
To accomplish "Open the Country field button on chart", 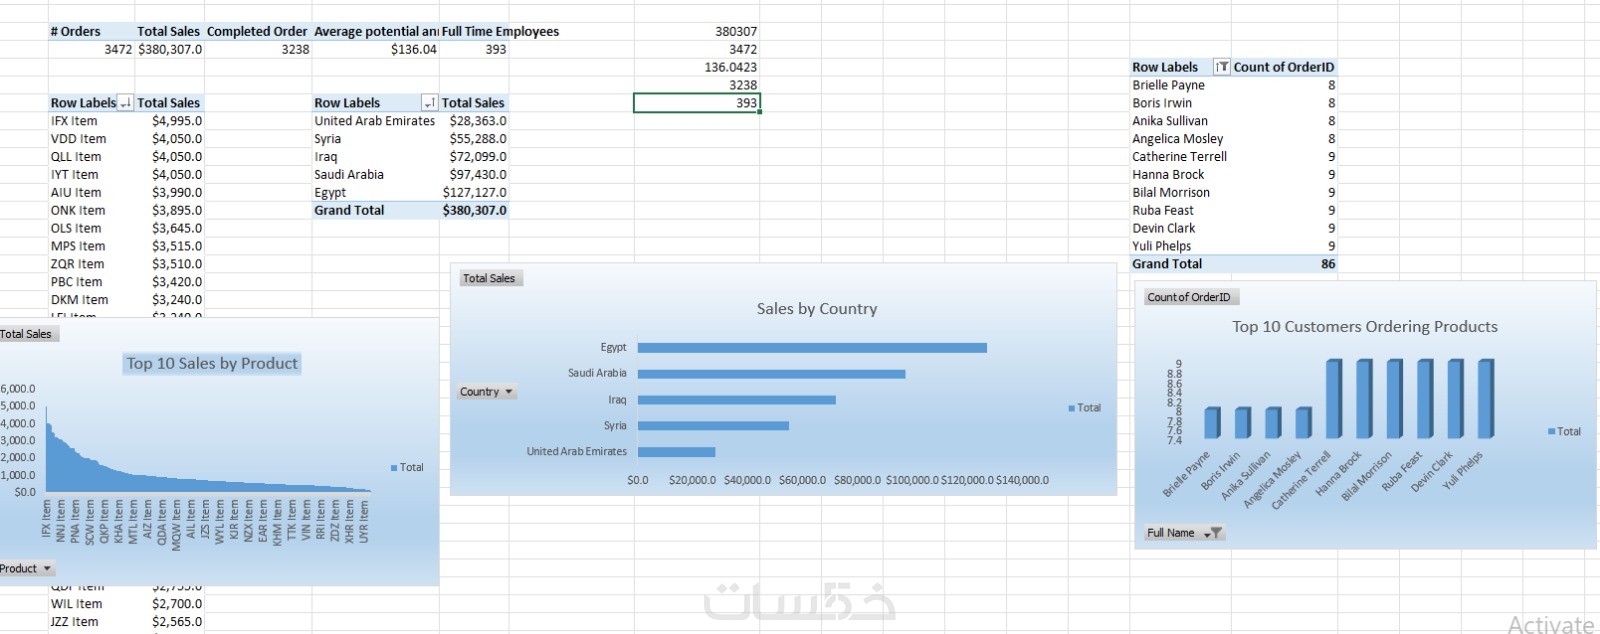I will click(x=486, y=392).
